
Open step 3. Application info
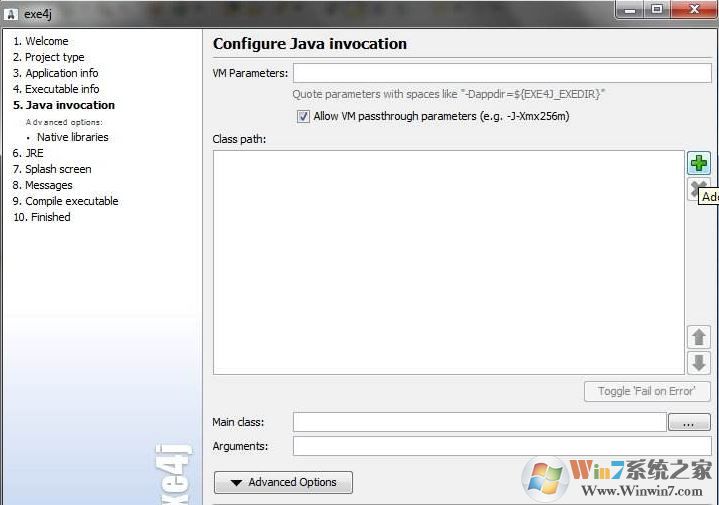pos(55,73)
